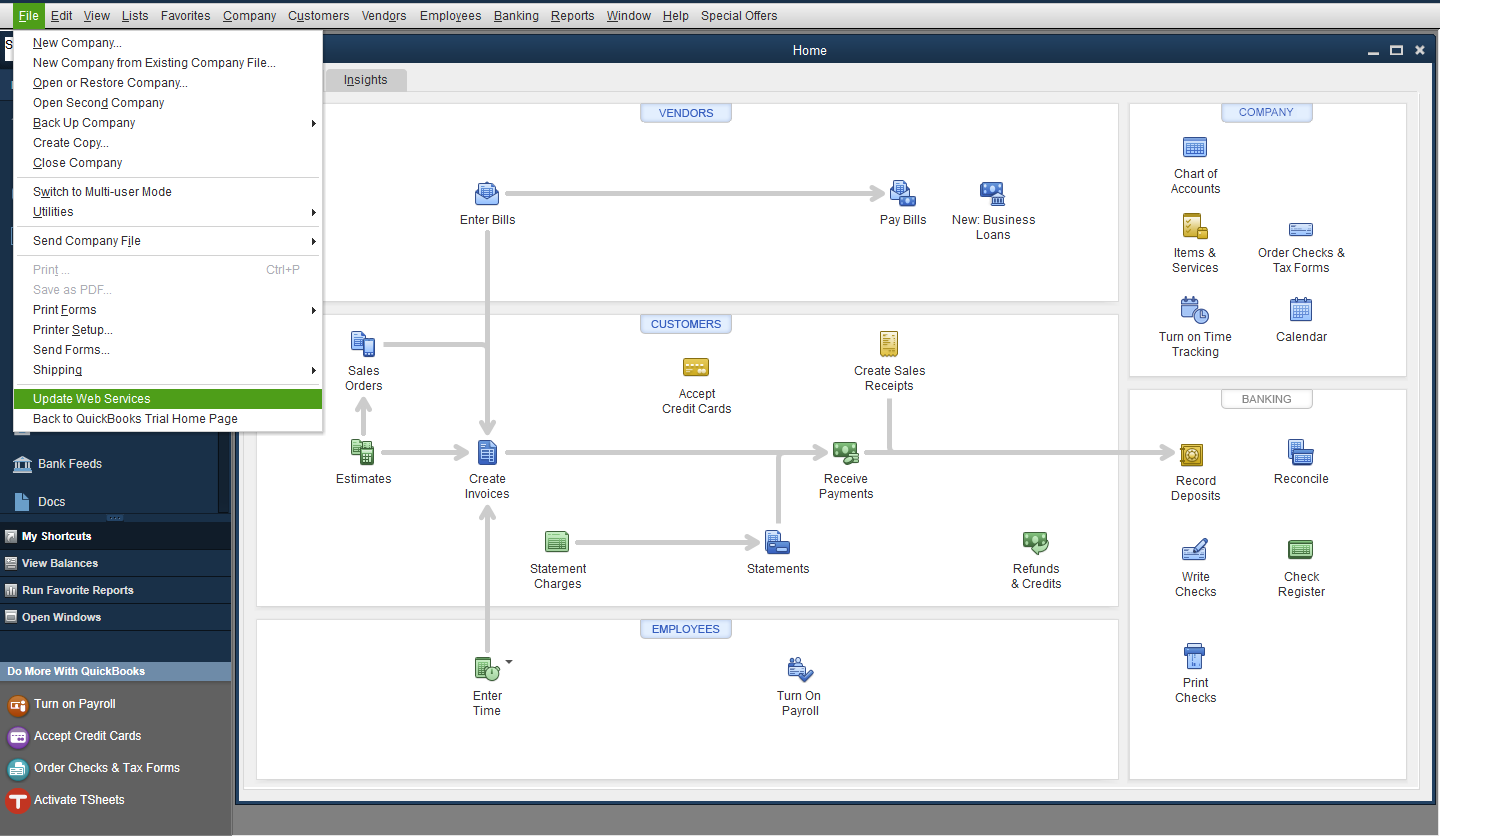Image resolution: width=1500 pixels, height=837 pixels.
Task: Open the Enter Bills icon
Action: pyautogui.click(x=487, y=193)
